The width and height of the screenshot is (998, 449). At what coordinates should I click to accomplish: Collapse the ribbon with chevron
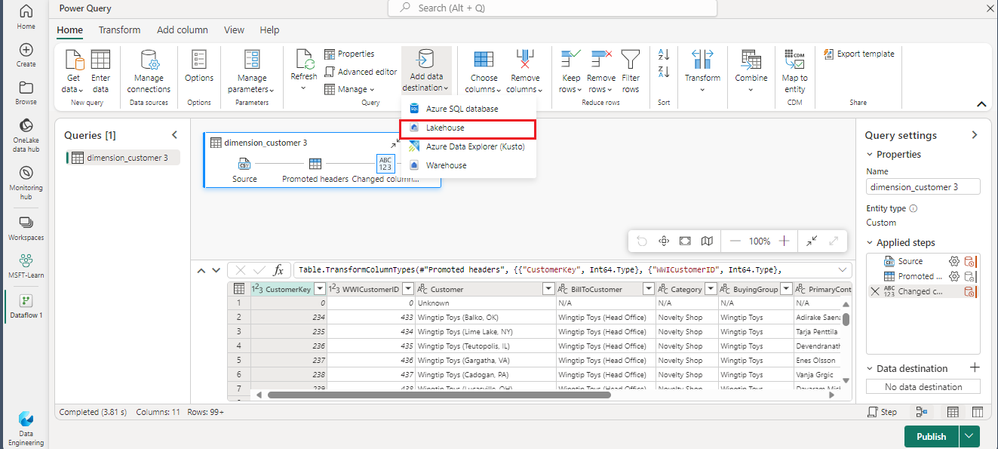(981, 104)
